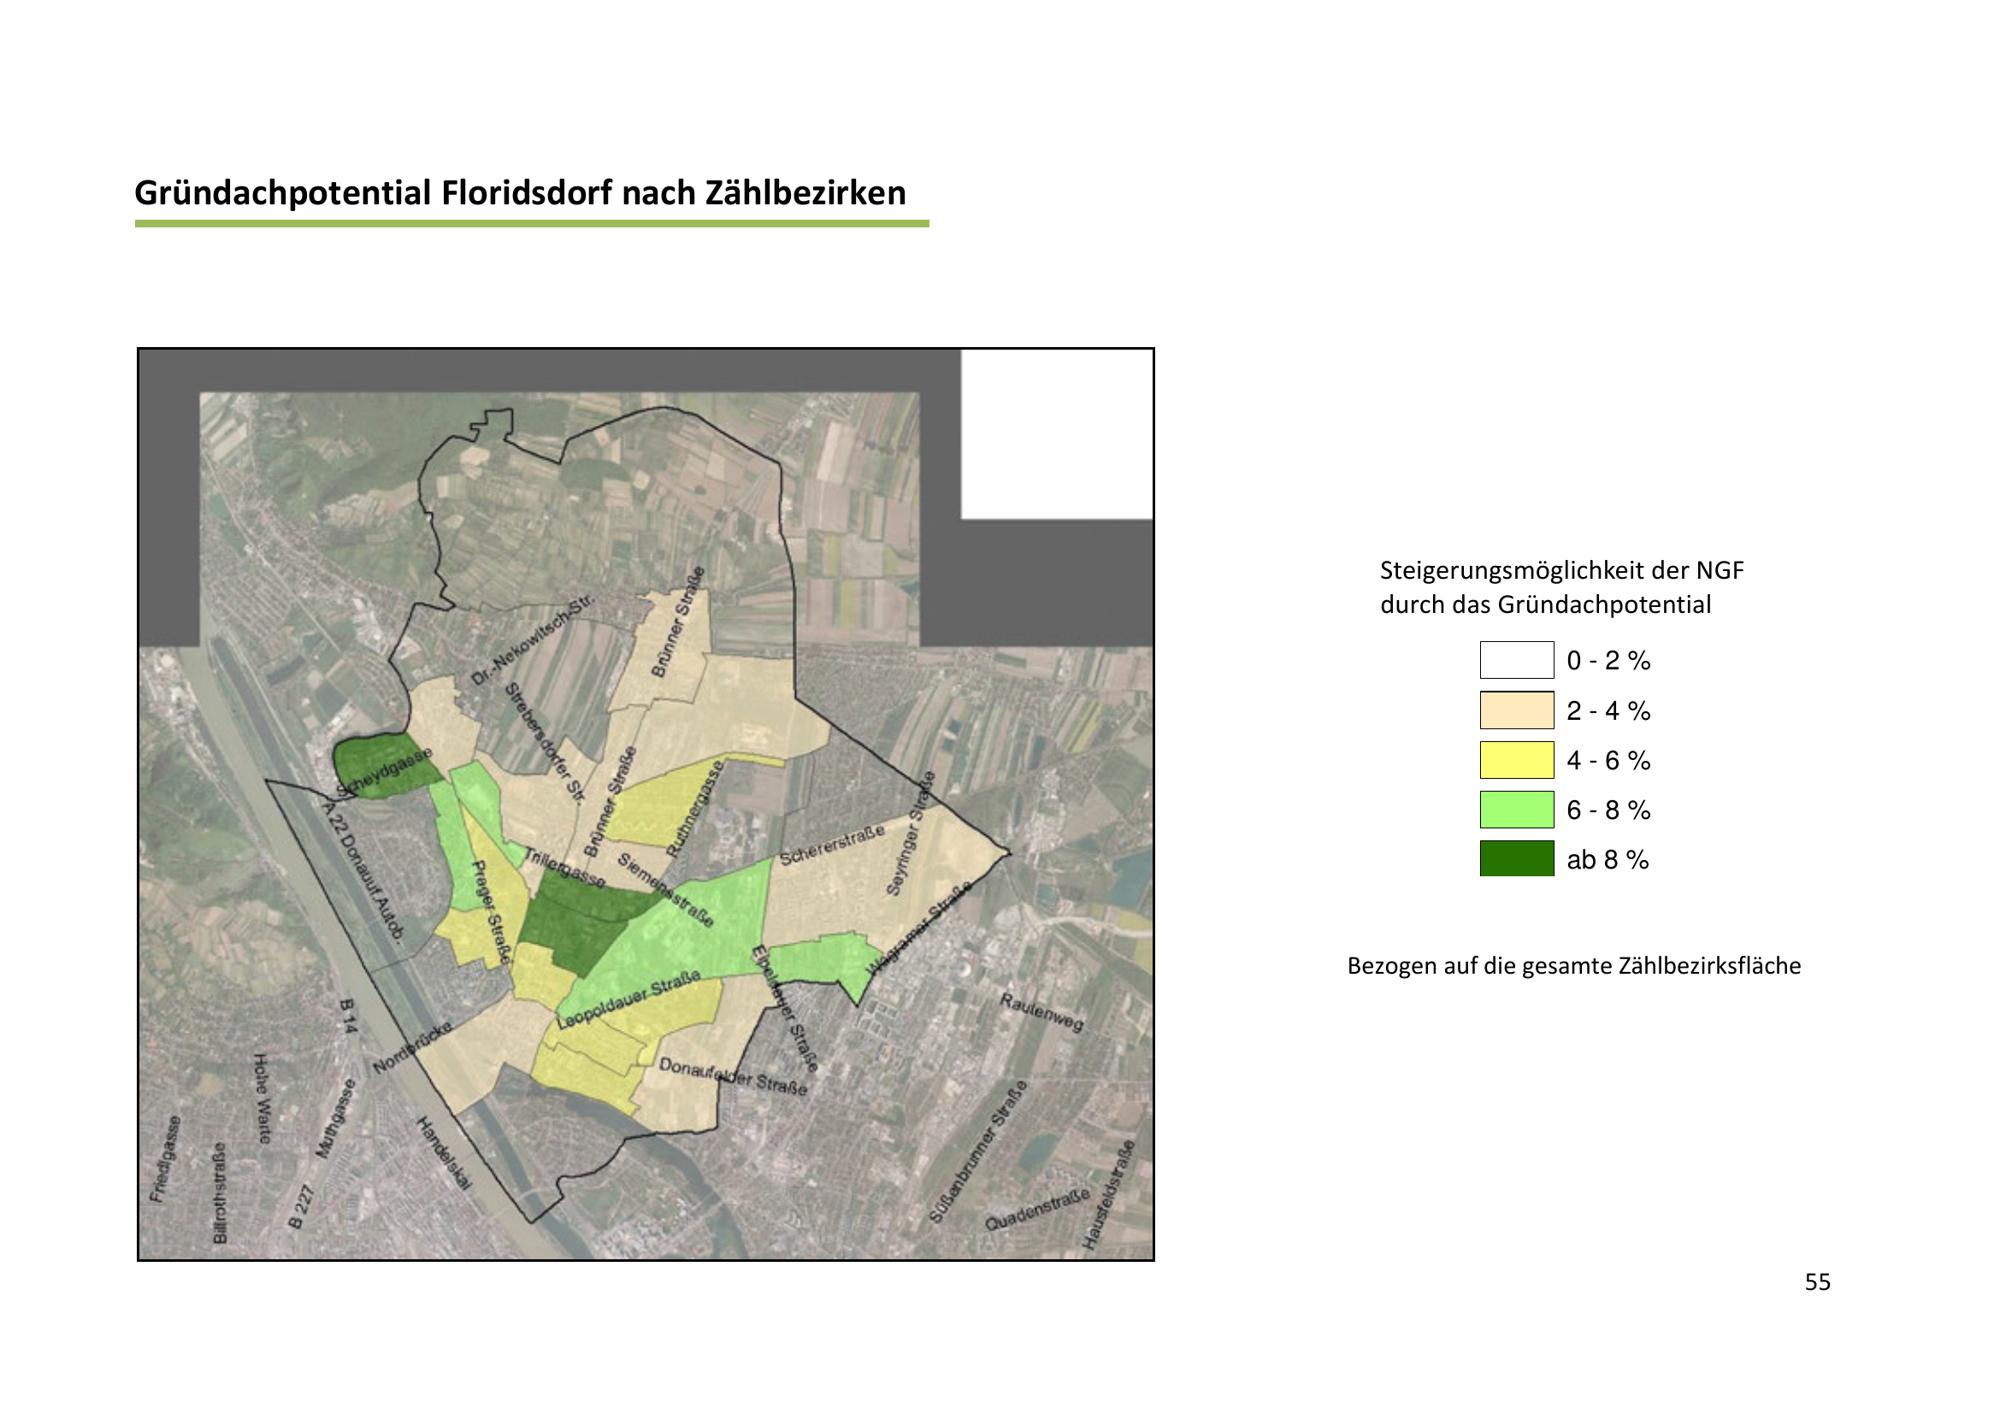This screenshot has height=1414, width=2000.
Task: Click the Siemensstraße map label
Action: coord(665,889)
